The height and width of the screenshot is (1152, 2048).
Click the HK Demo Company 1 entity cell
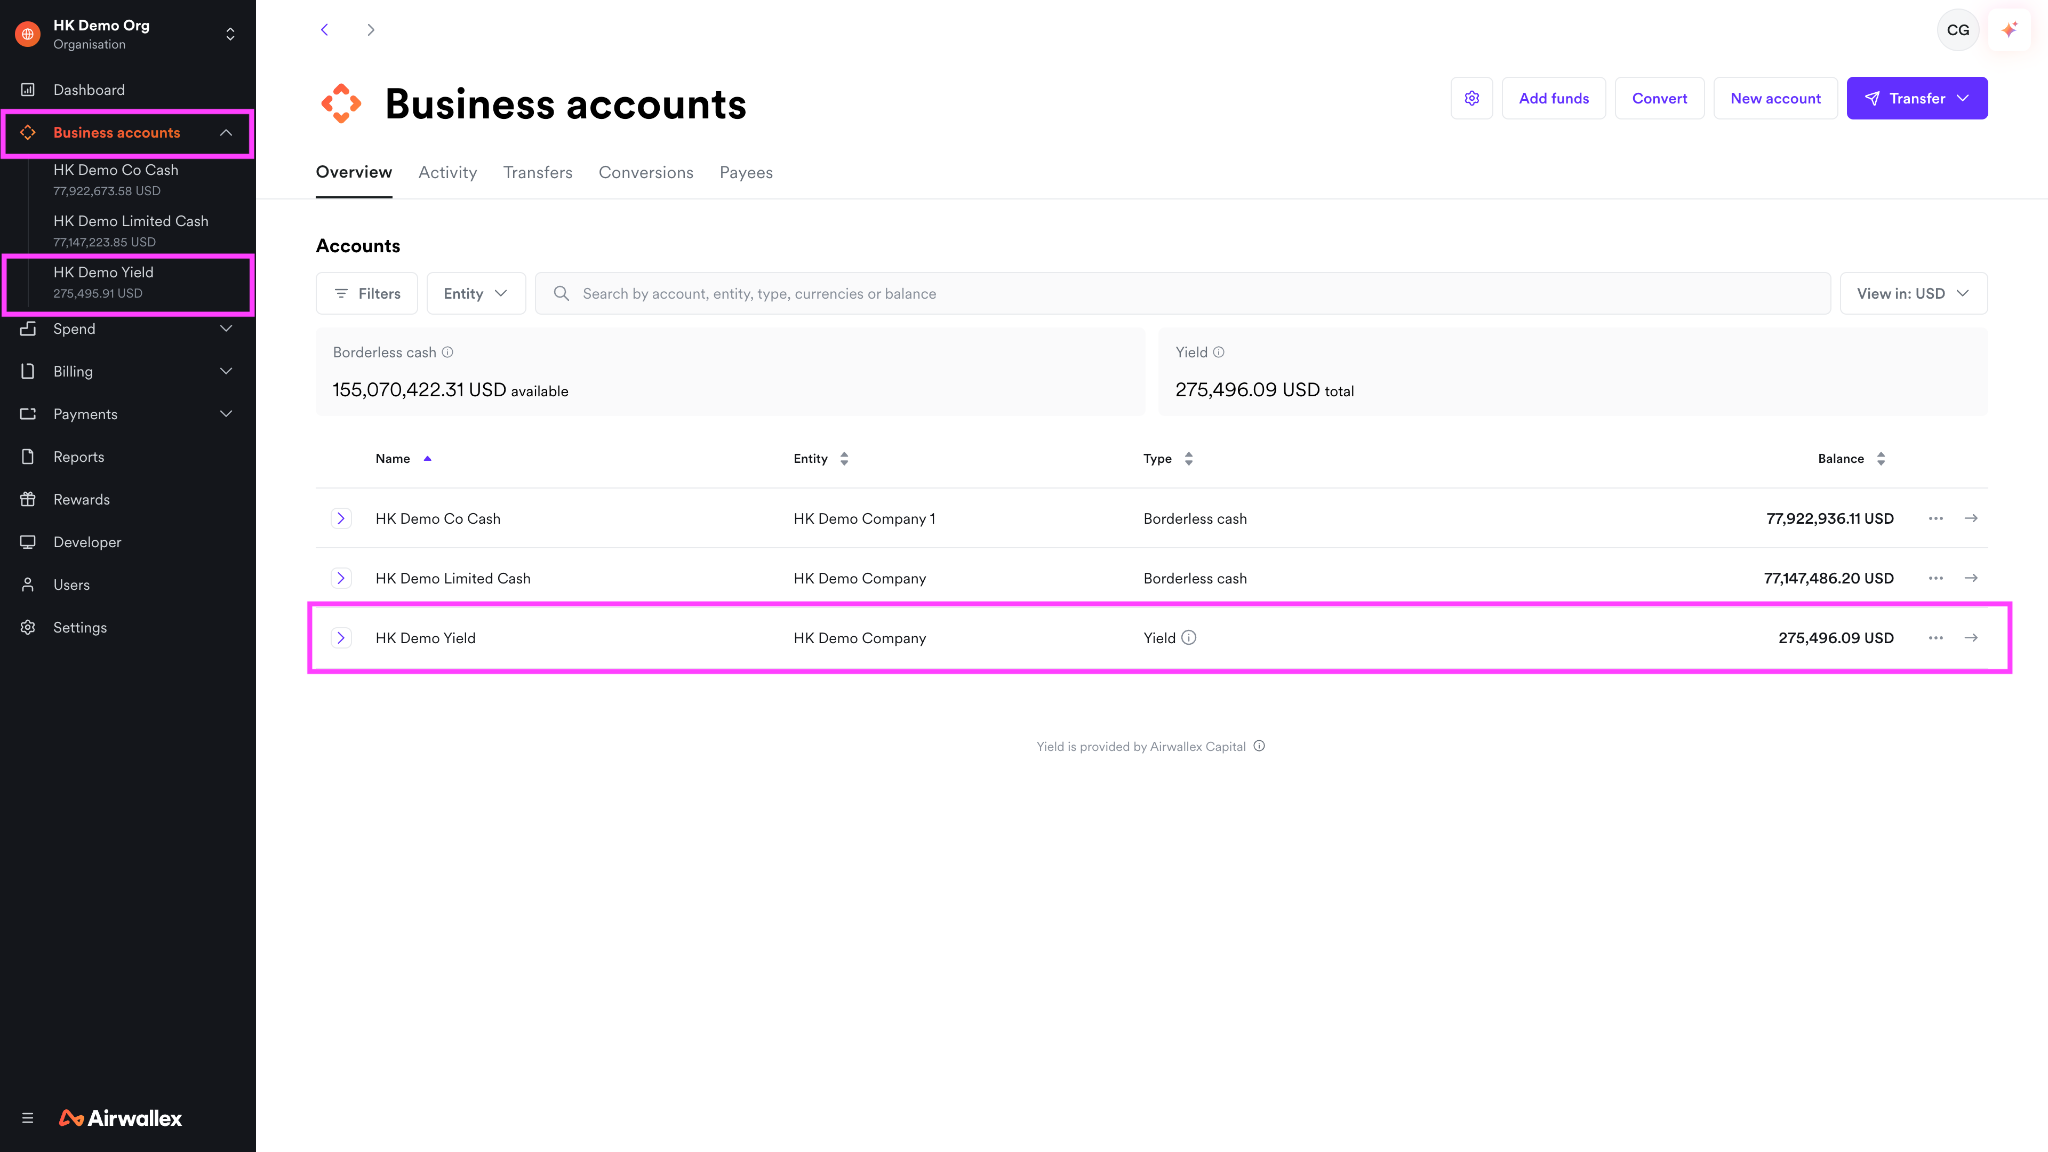[x=865, y=518]
